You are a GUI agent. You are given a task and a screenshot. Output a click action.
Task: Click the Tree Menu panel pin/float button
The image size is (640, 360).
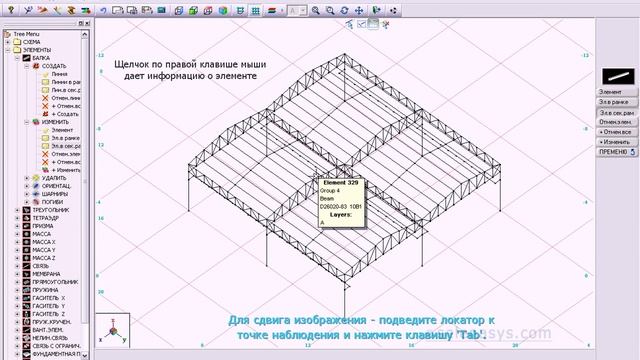pos(81,23)
